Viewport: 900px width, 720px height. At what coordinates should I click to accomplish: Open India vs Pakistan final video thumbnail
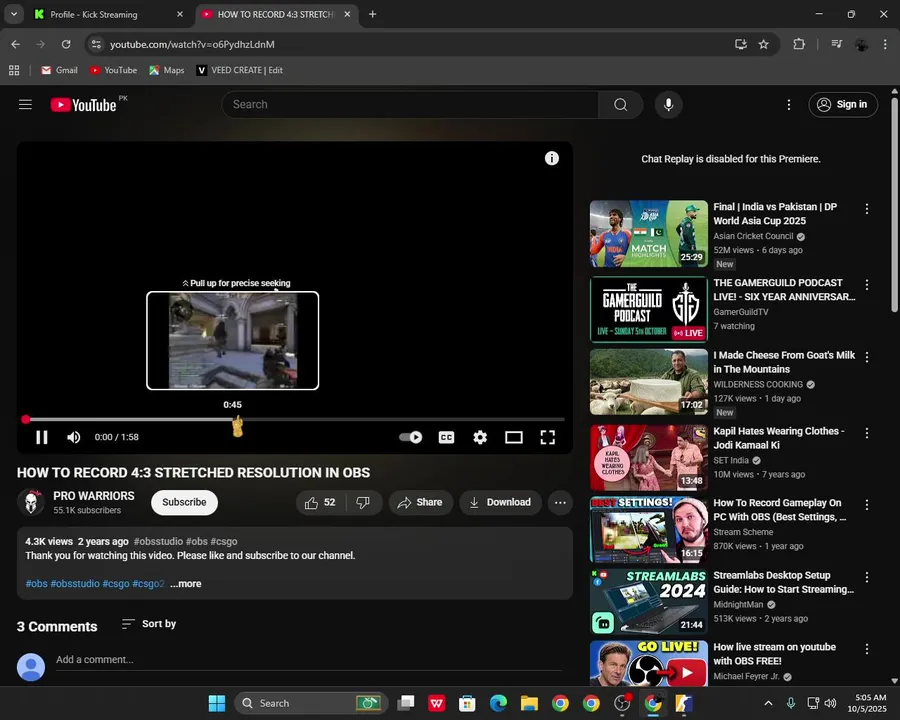pos(649,234)
